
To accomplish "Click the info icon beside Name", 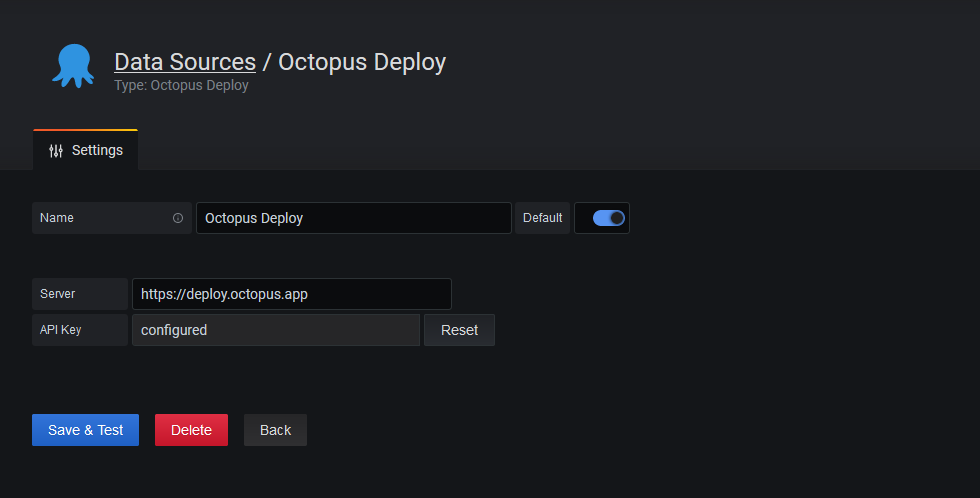I will [178, 218].
